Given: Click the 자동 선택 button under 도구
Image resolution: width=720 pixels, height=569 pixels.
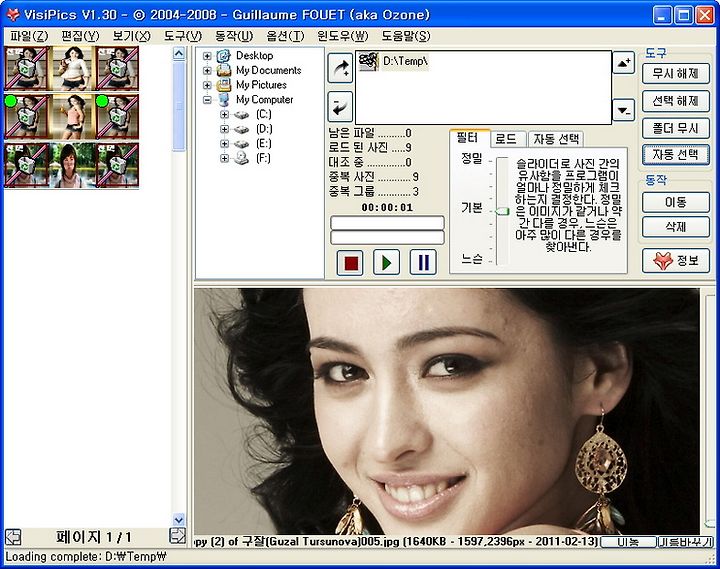Looking at the screenshot, I should [x=675, y=155].
